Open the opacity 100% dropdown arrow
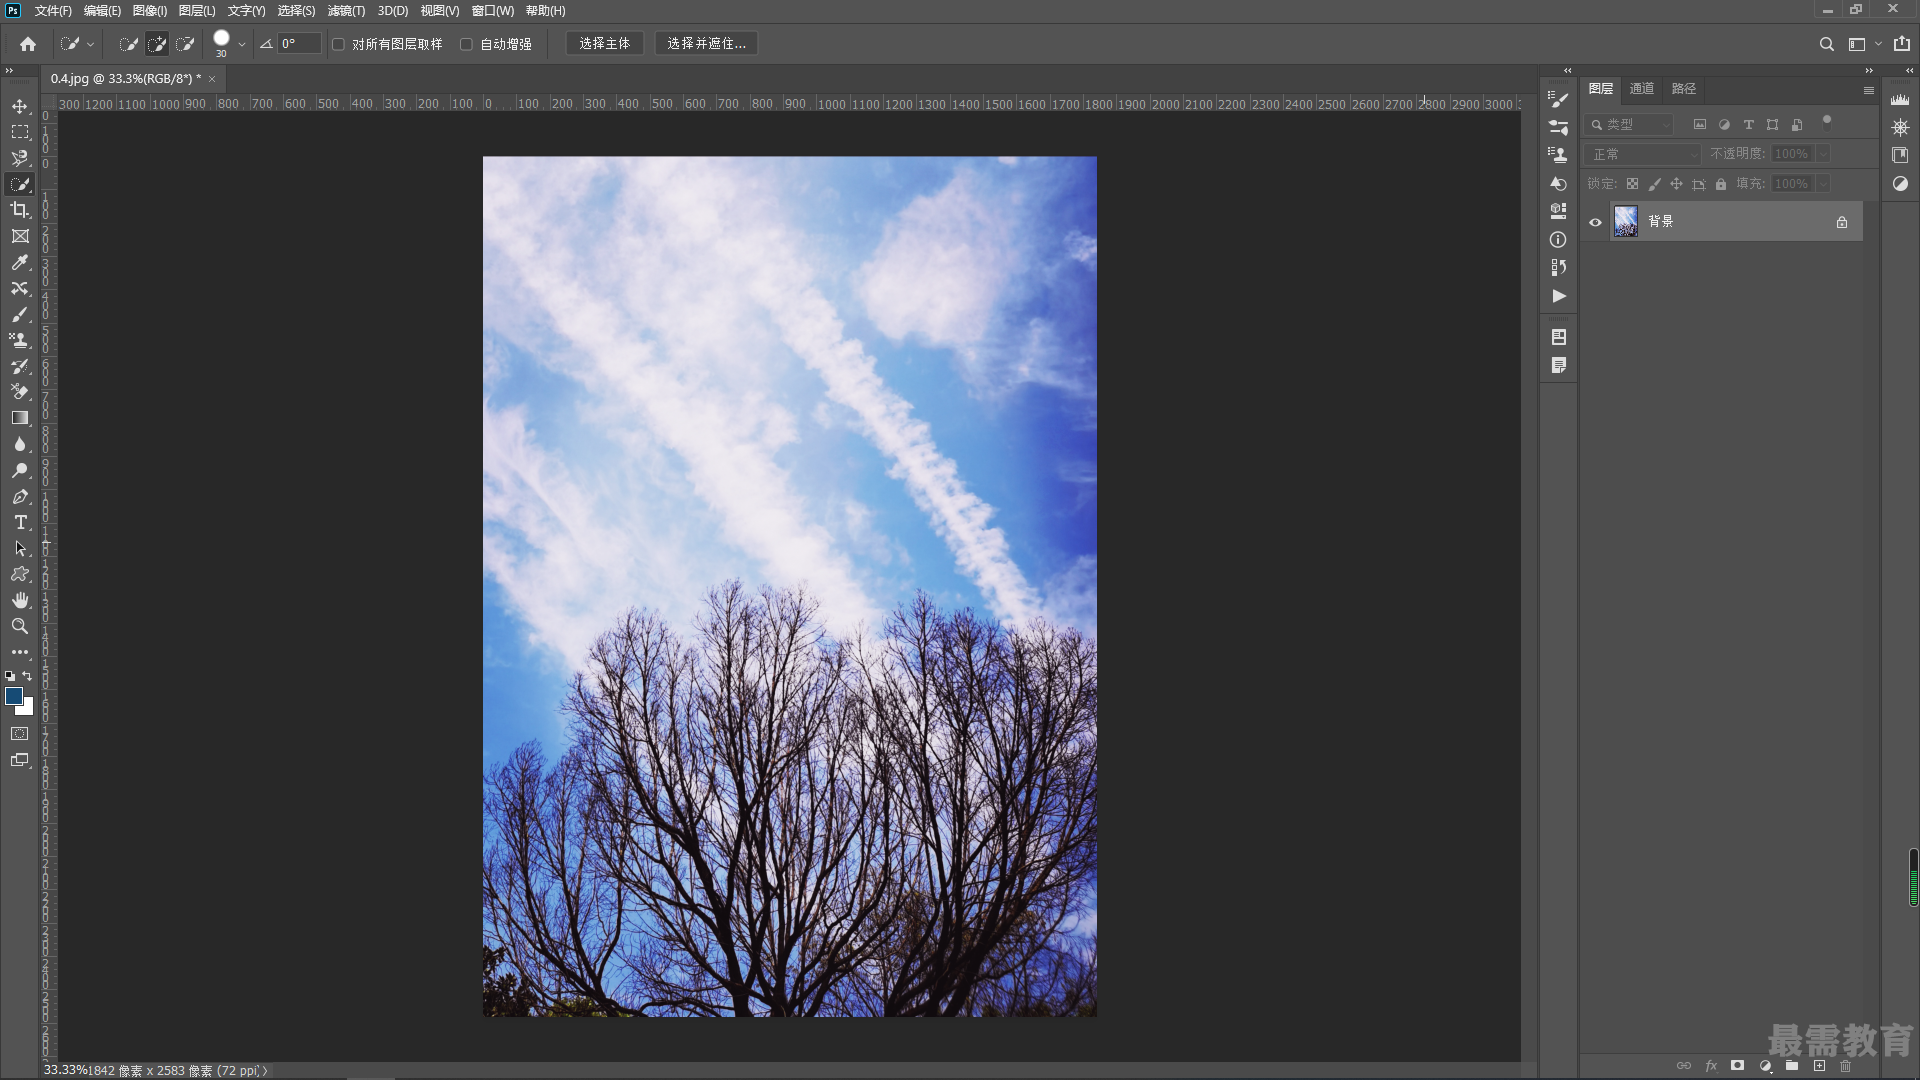Viewport: 1920px width, 1080px height. click(1823, 154)
